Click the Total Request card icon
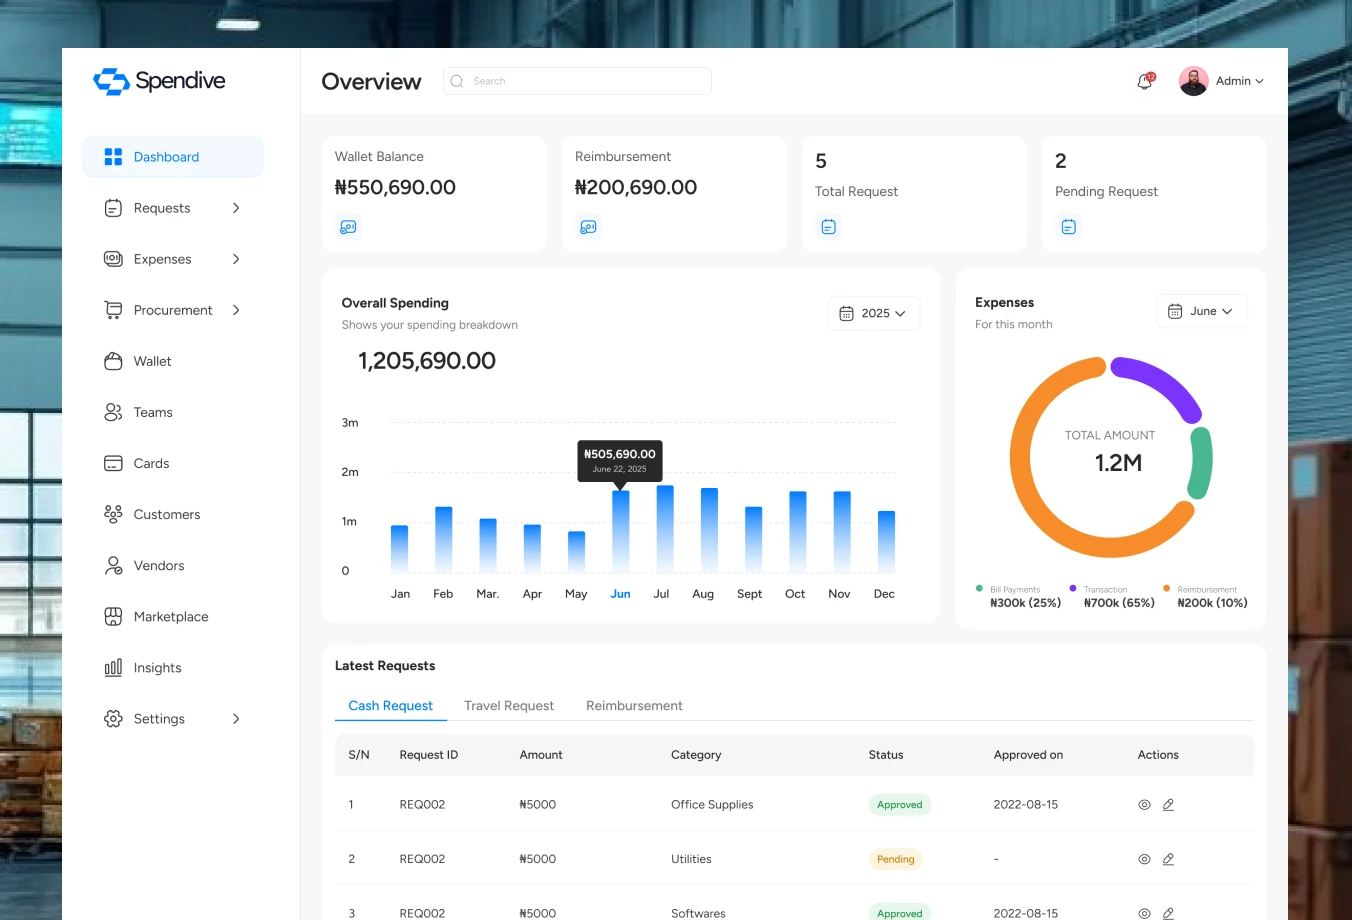 (828, 227)
